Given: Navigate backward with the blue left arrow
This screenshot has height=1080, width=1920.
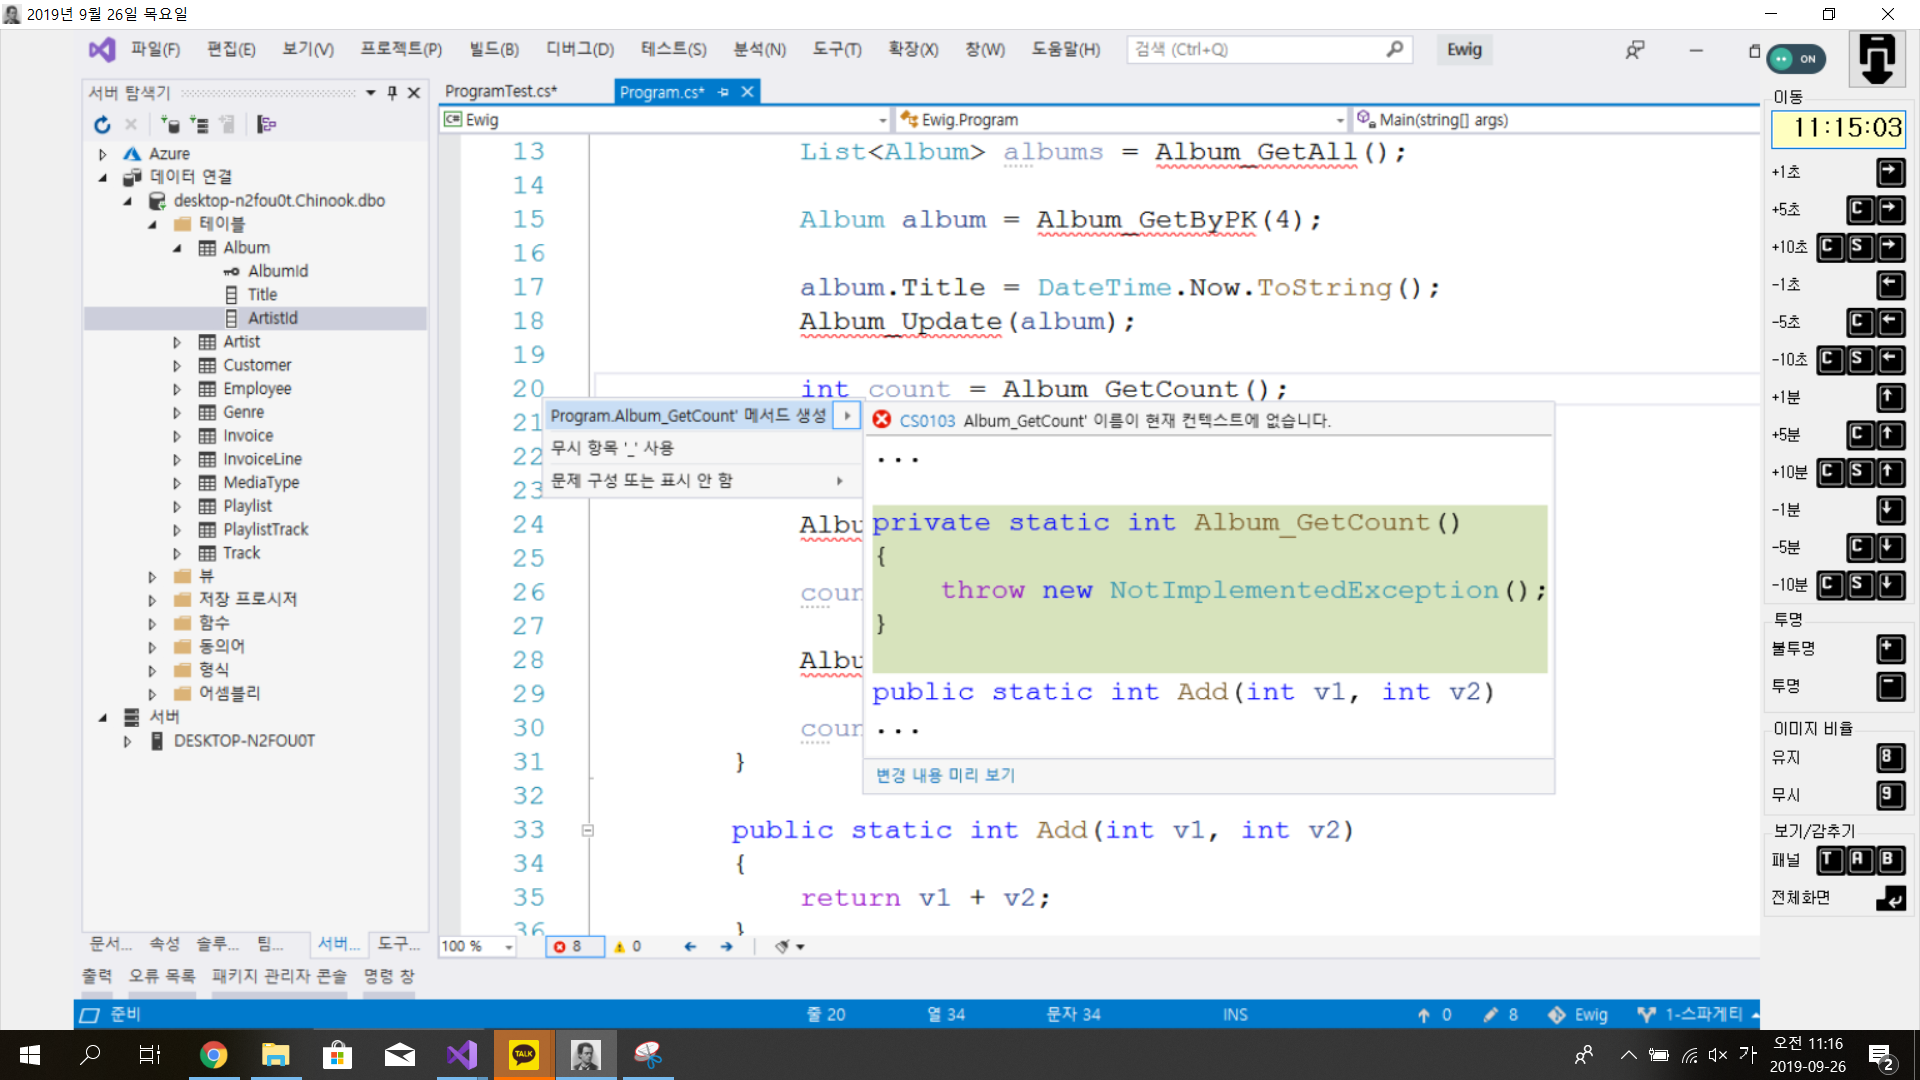Looking at the screenshot, I should coord(690,946).
